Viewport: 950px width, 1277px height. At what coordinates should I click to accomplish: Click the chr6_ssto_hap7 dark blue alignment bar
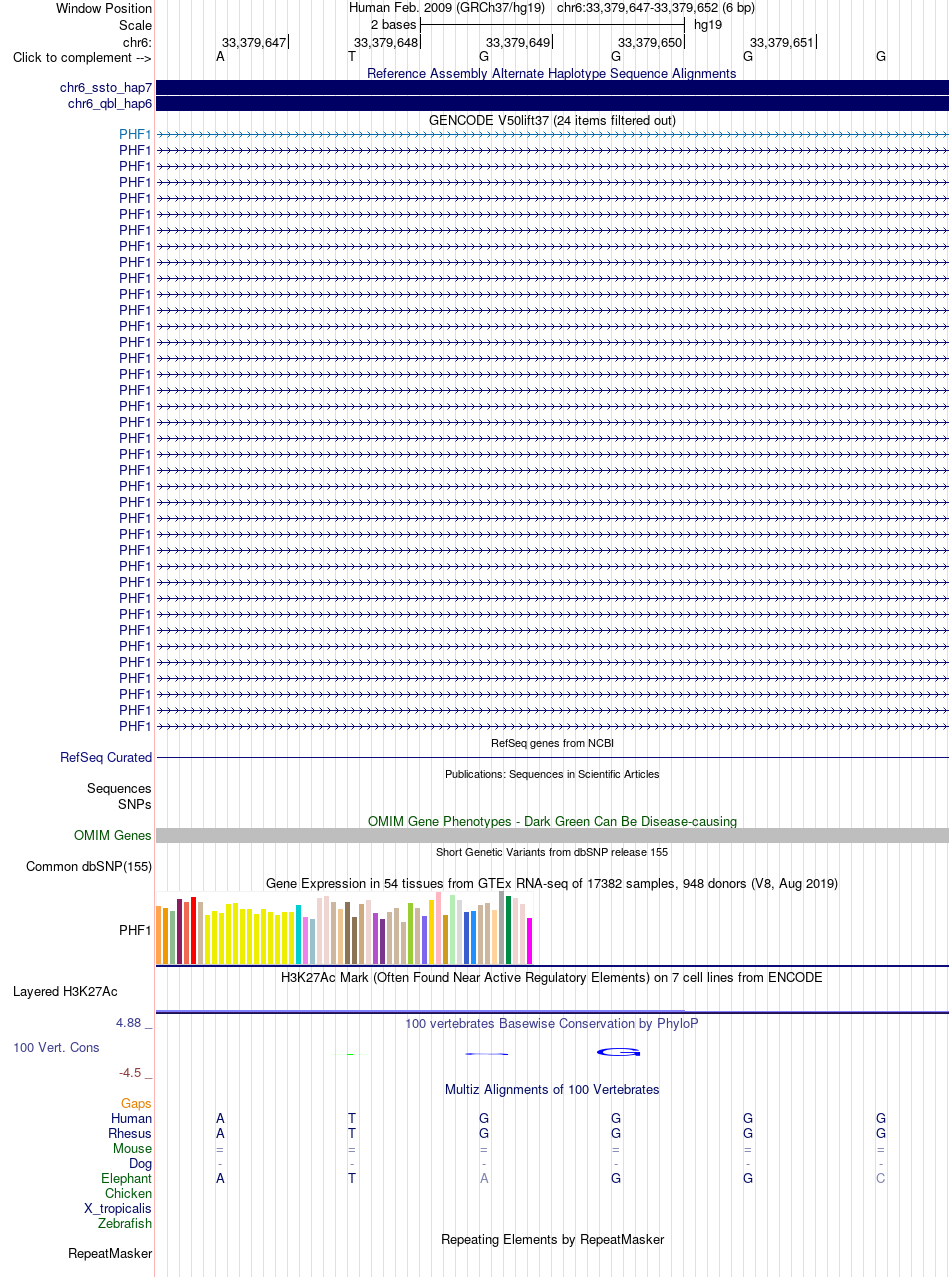(x=552, y=88)
